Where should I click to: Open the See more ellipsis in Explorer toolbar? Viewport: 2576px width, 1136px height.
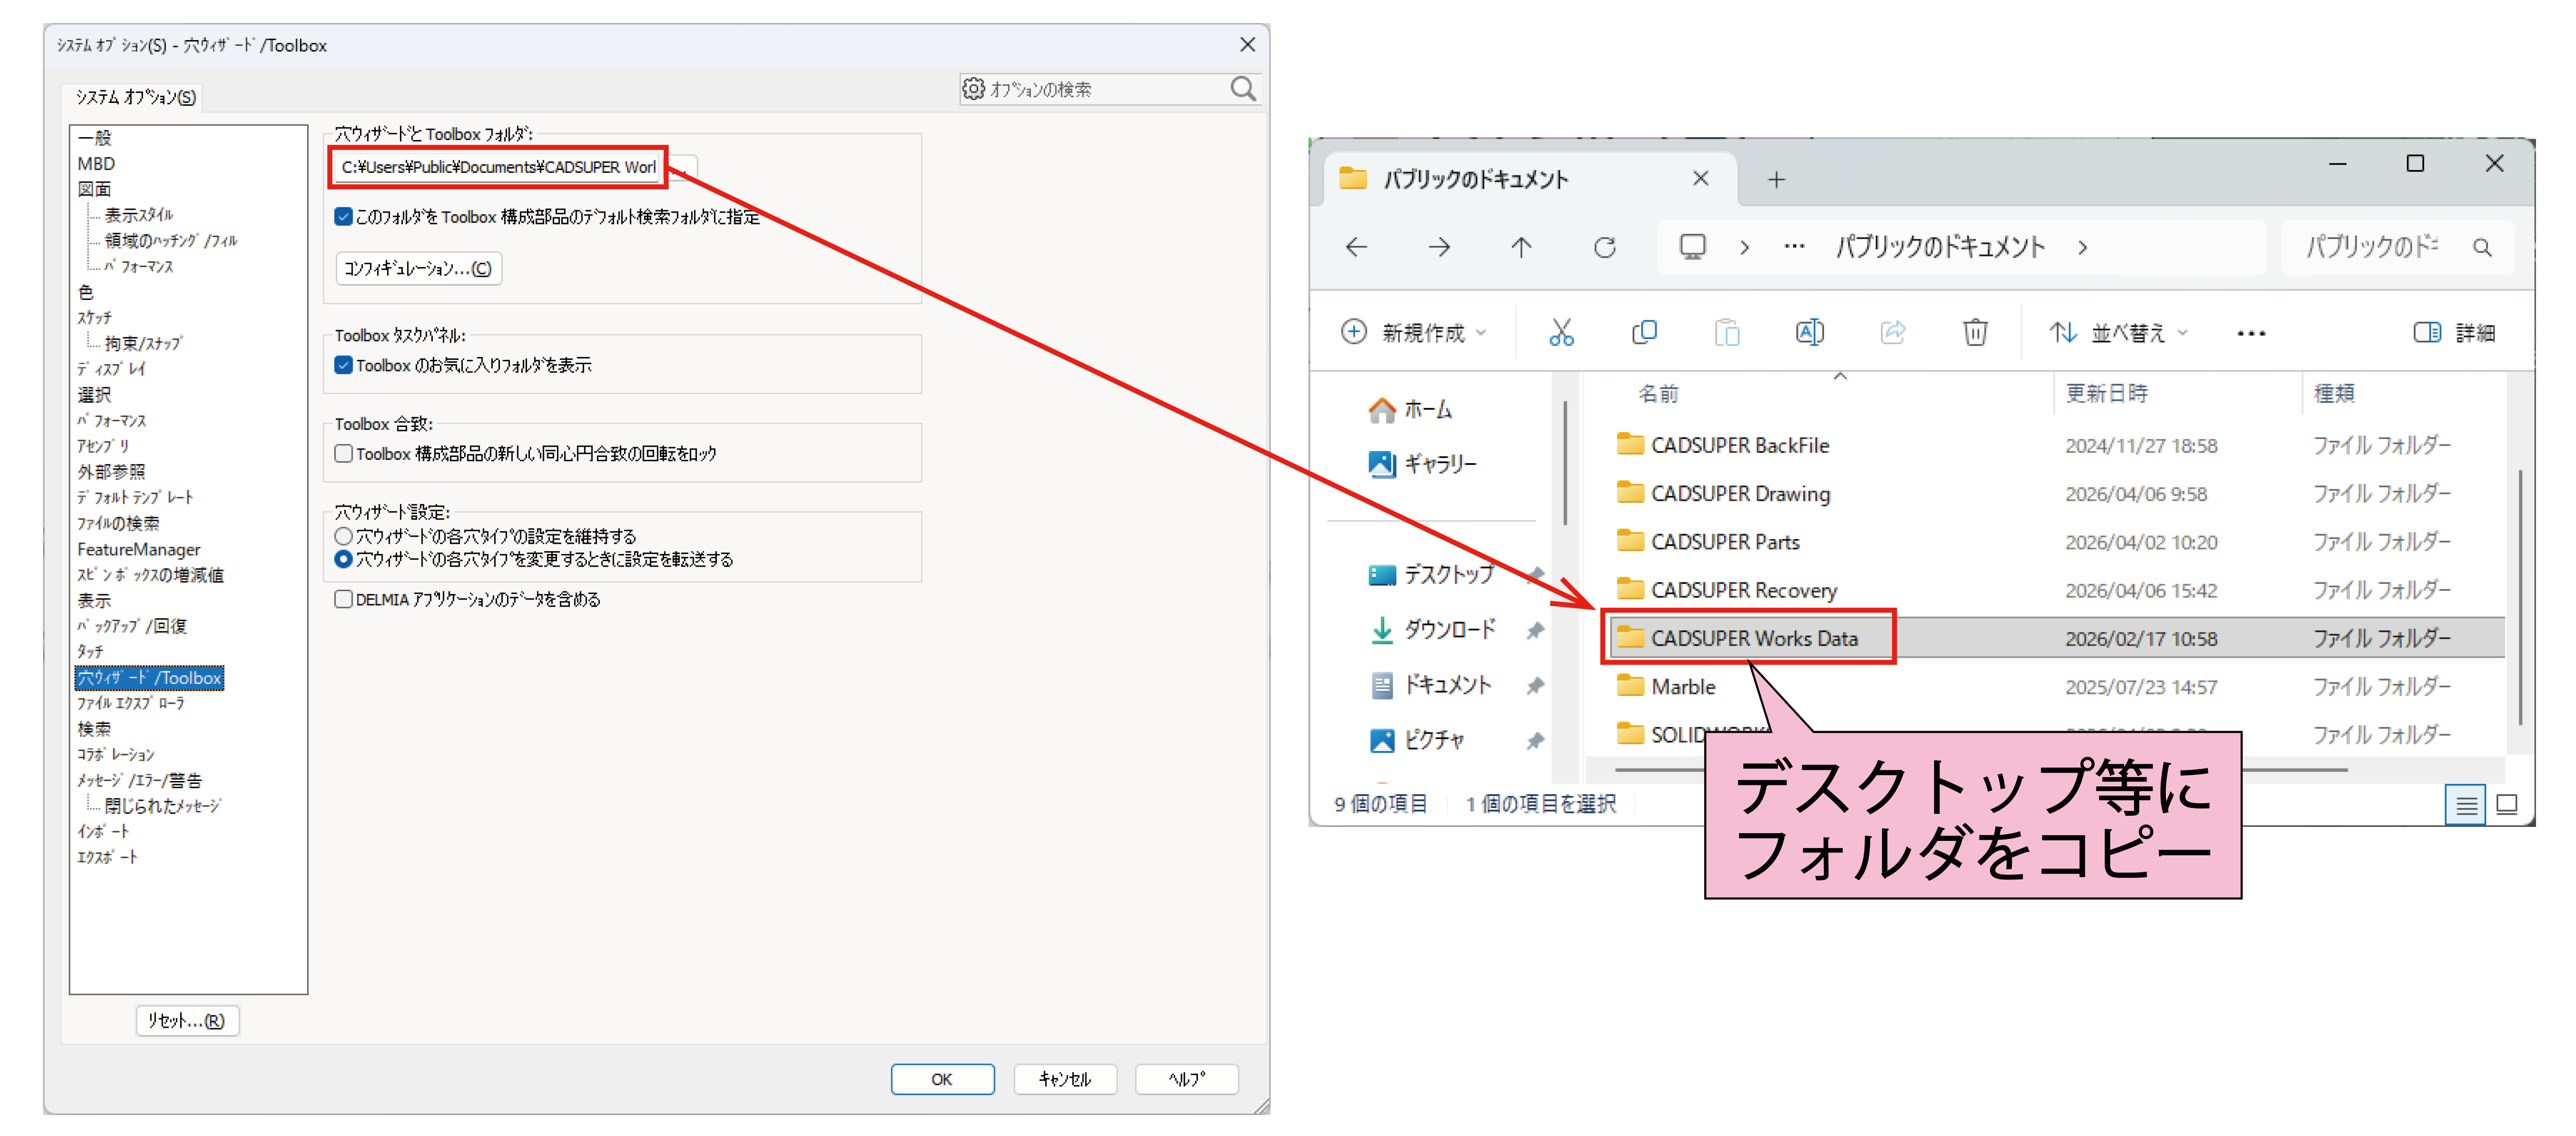[2251, 333]
